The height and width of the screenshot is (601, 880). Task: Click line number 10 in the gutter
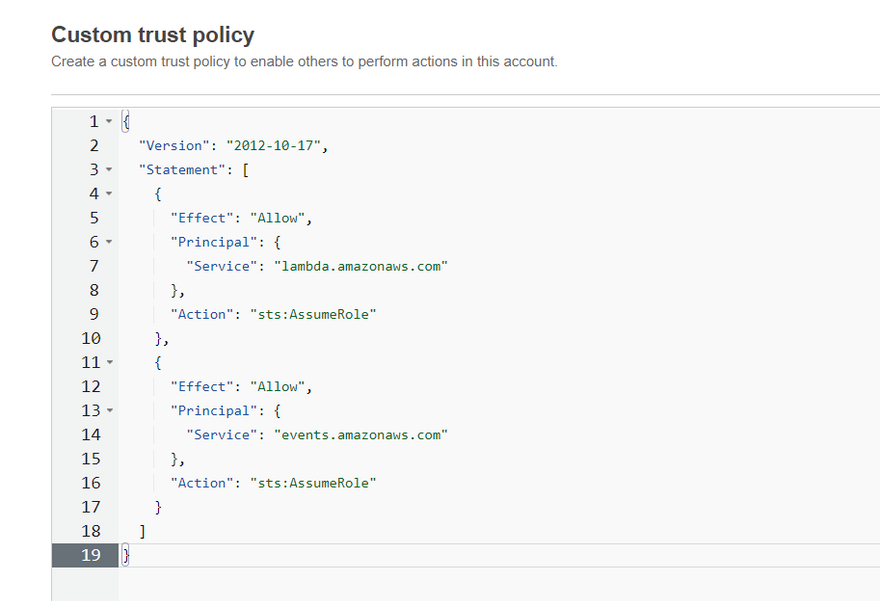(90, 338)
